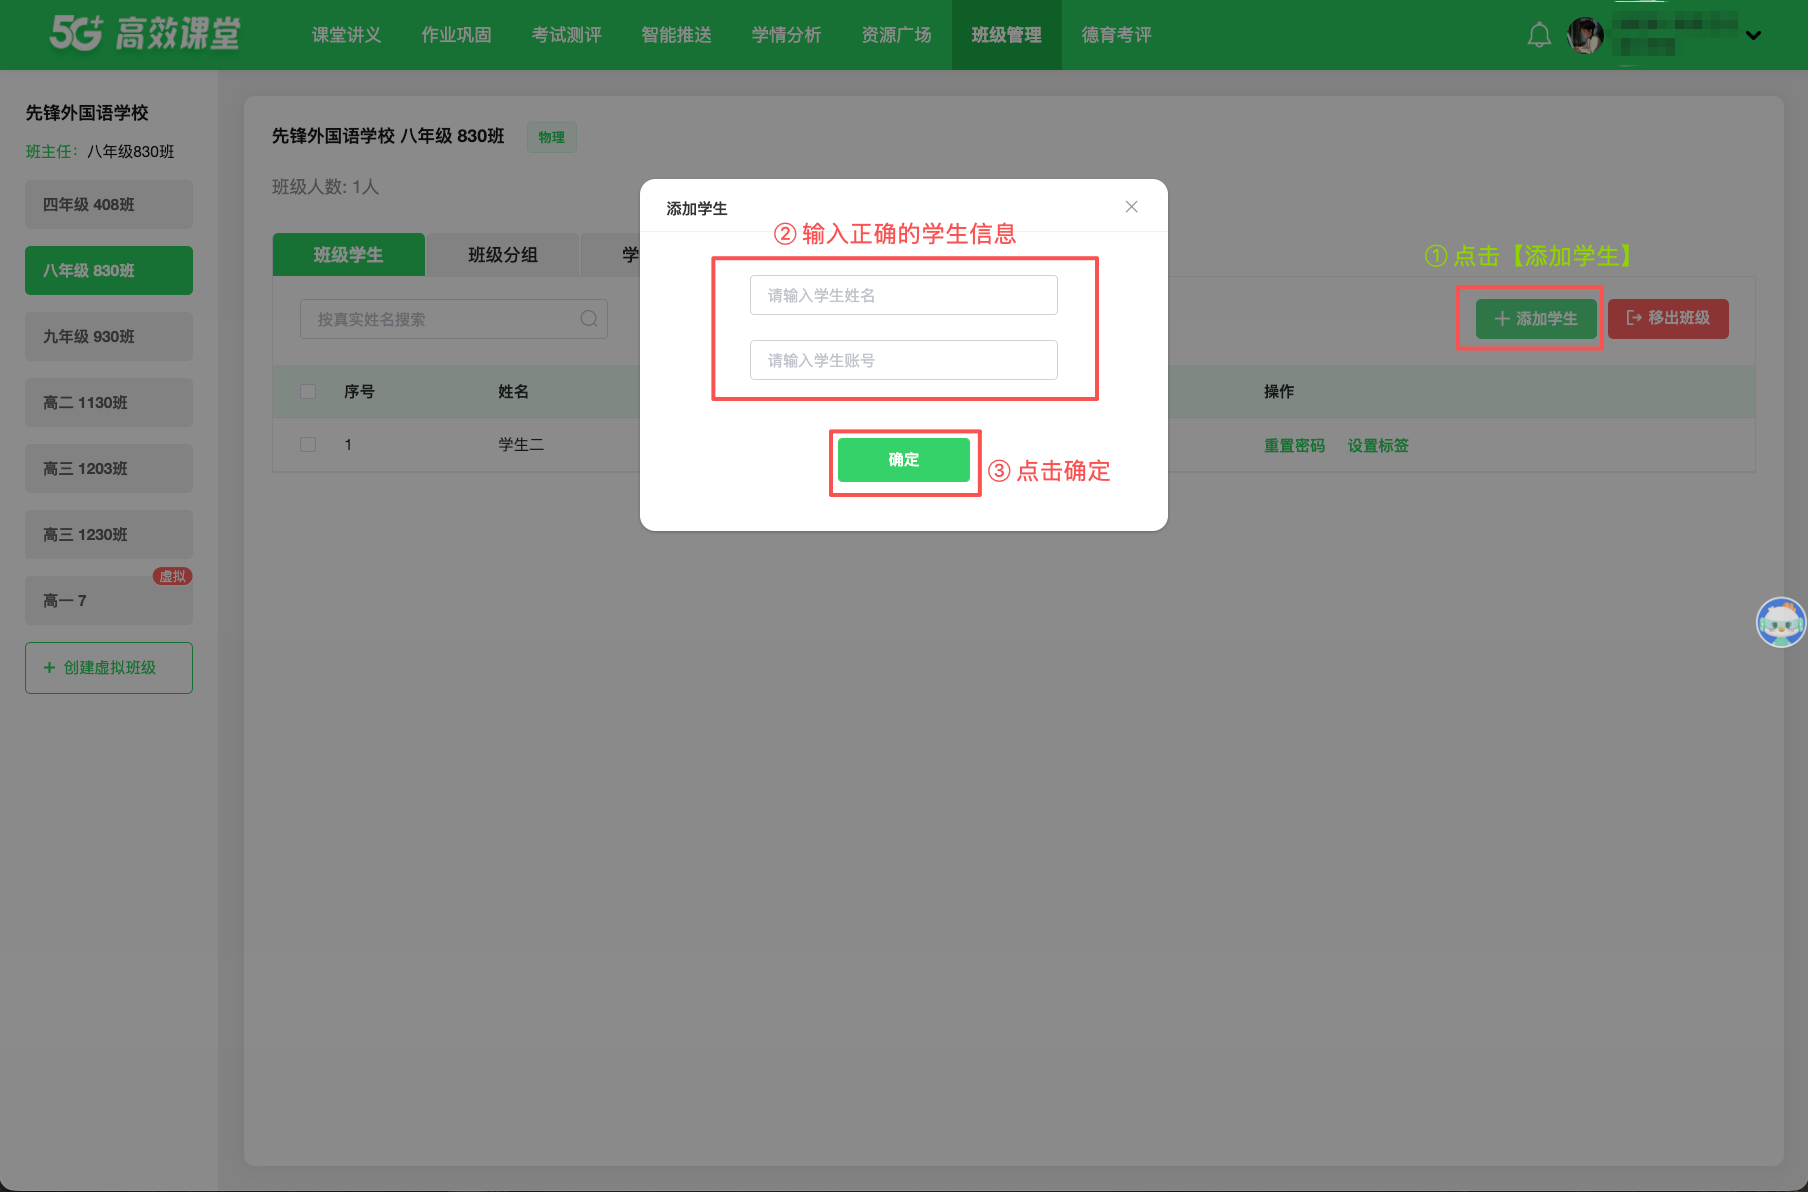
Task: Click 重置密码 link for 学生二
Action: (x=1294, y=446)
